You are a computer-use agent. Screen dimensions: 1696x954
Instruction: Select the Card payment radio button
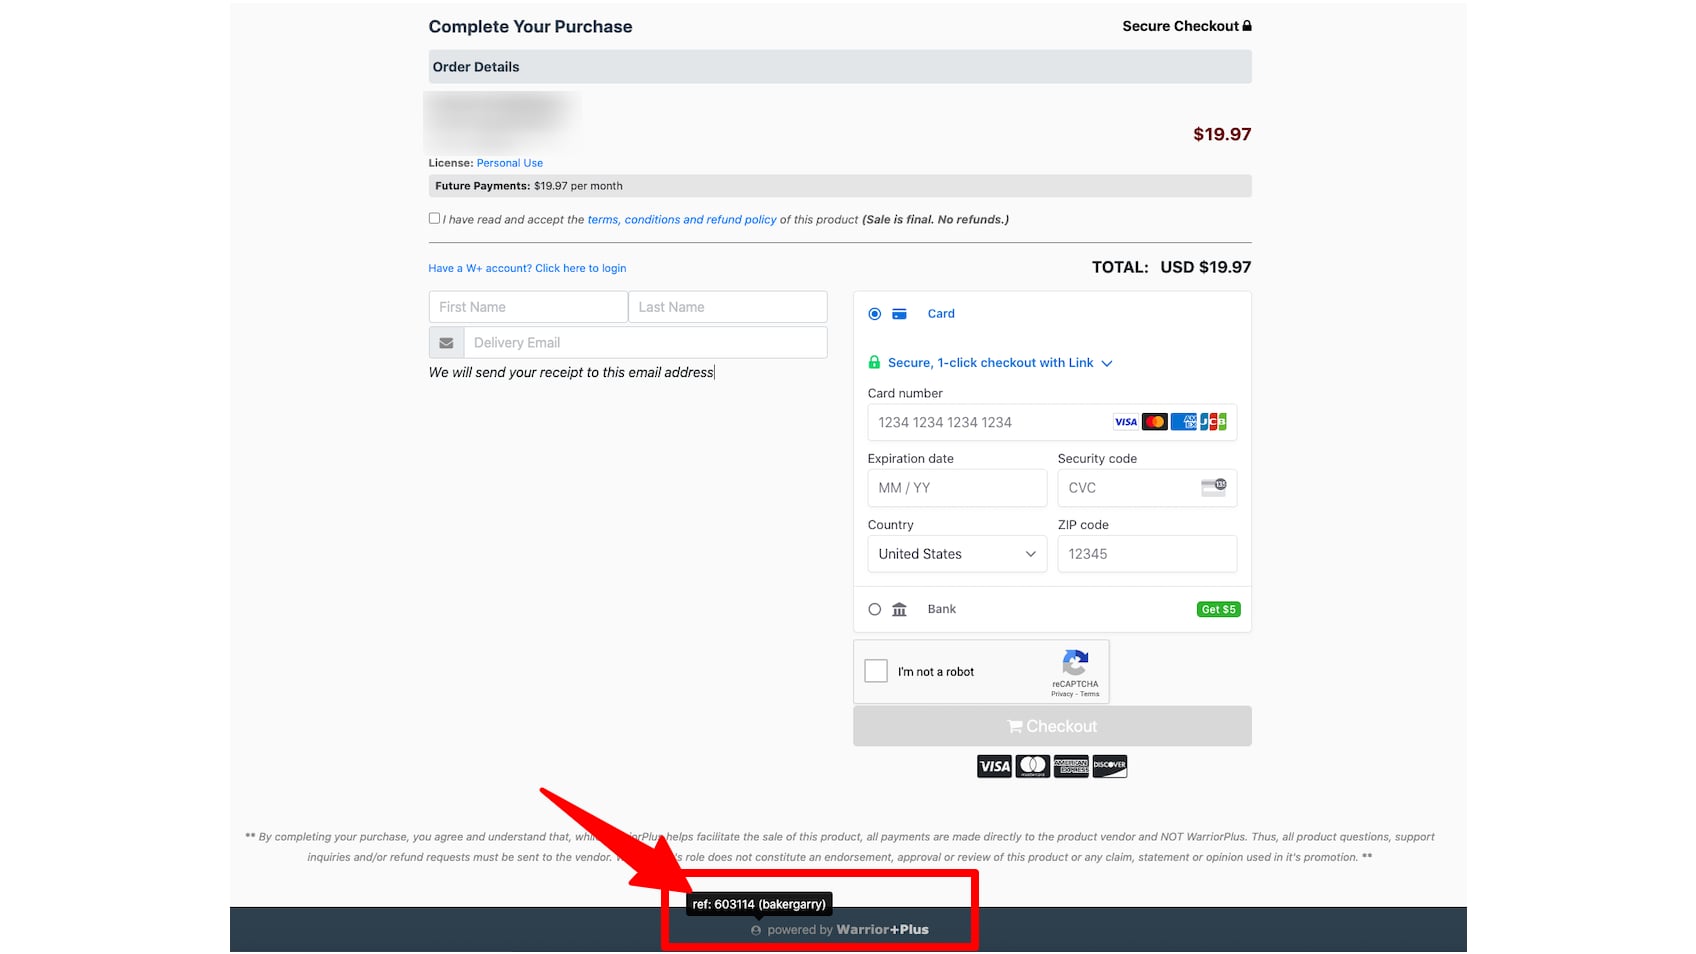point(875,314)
